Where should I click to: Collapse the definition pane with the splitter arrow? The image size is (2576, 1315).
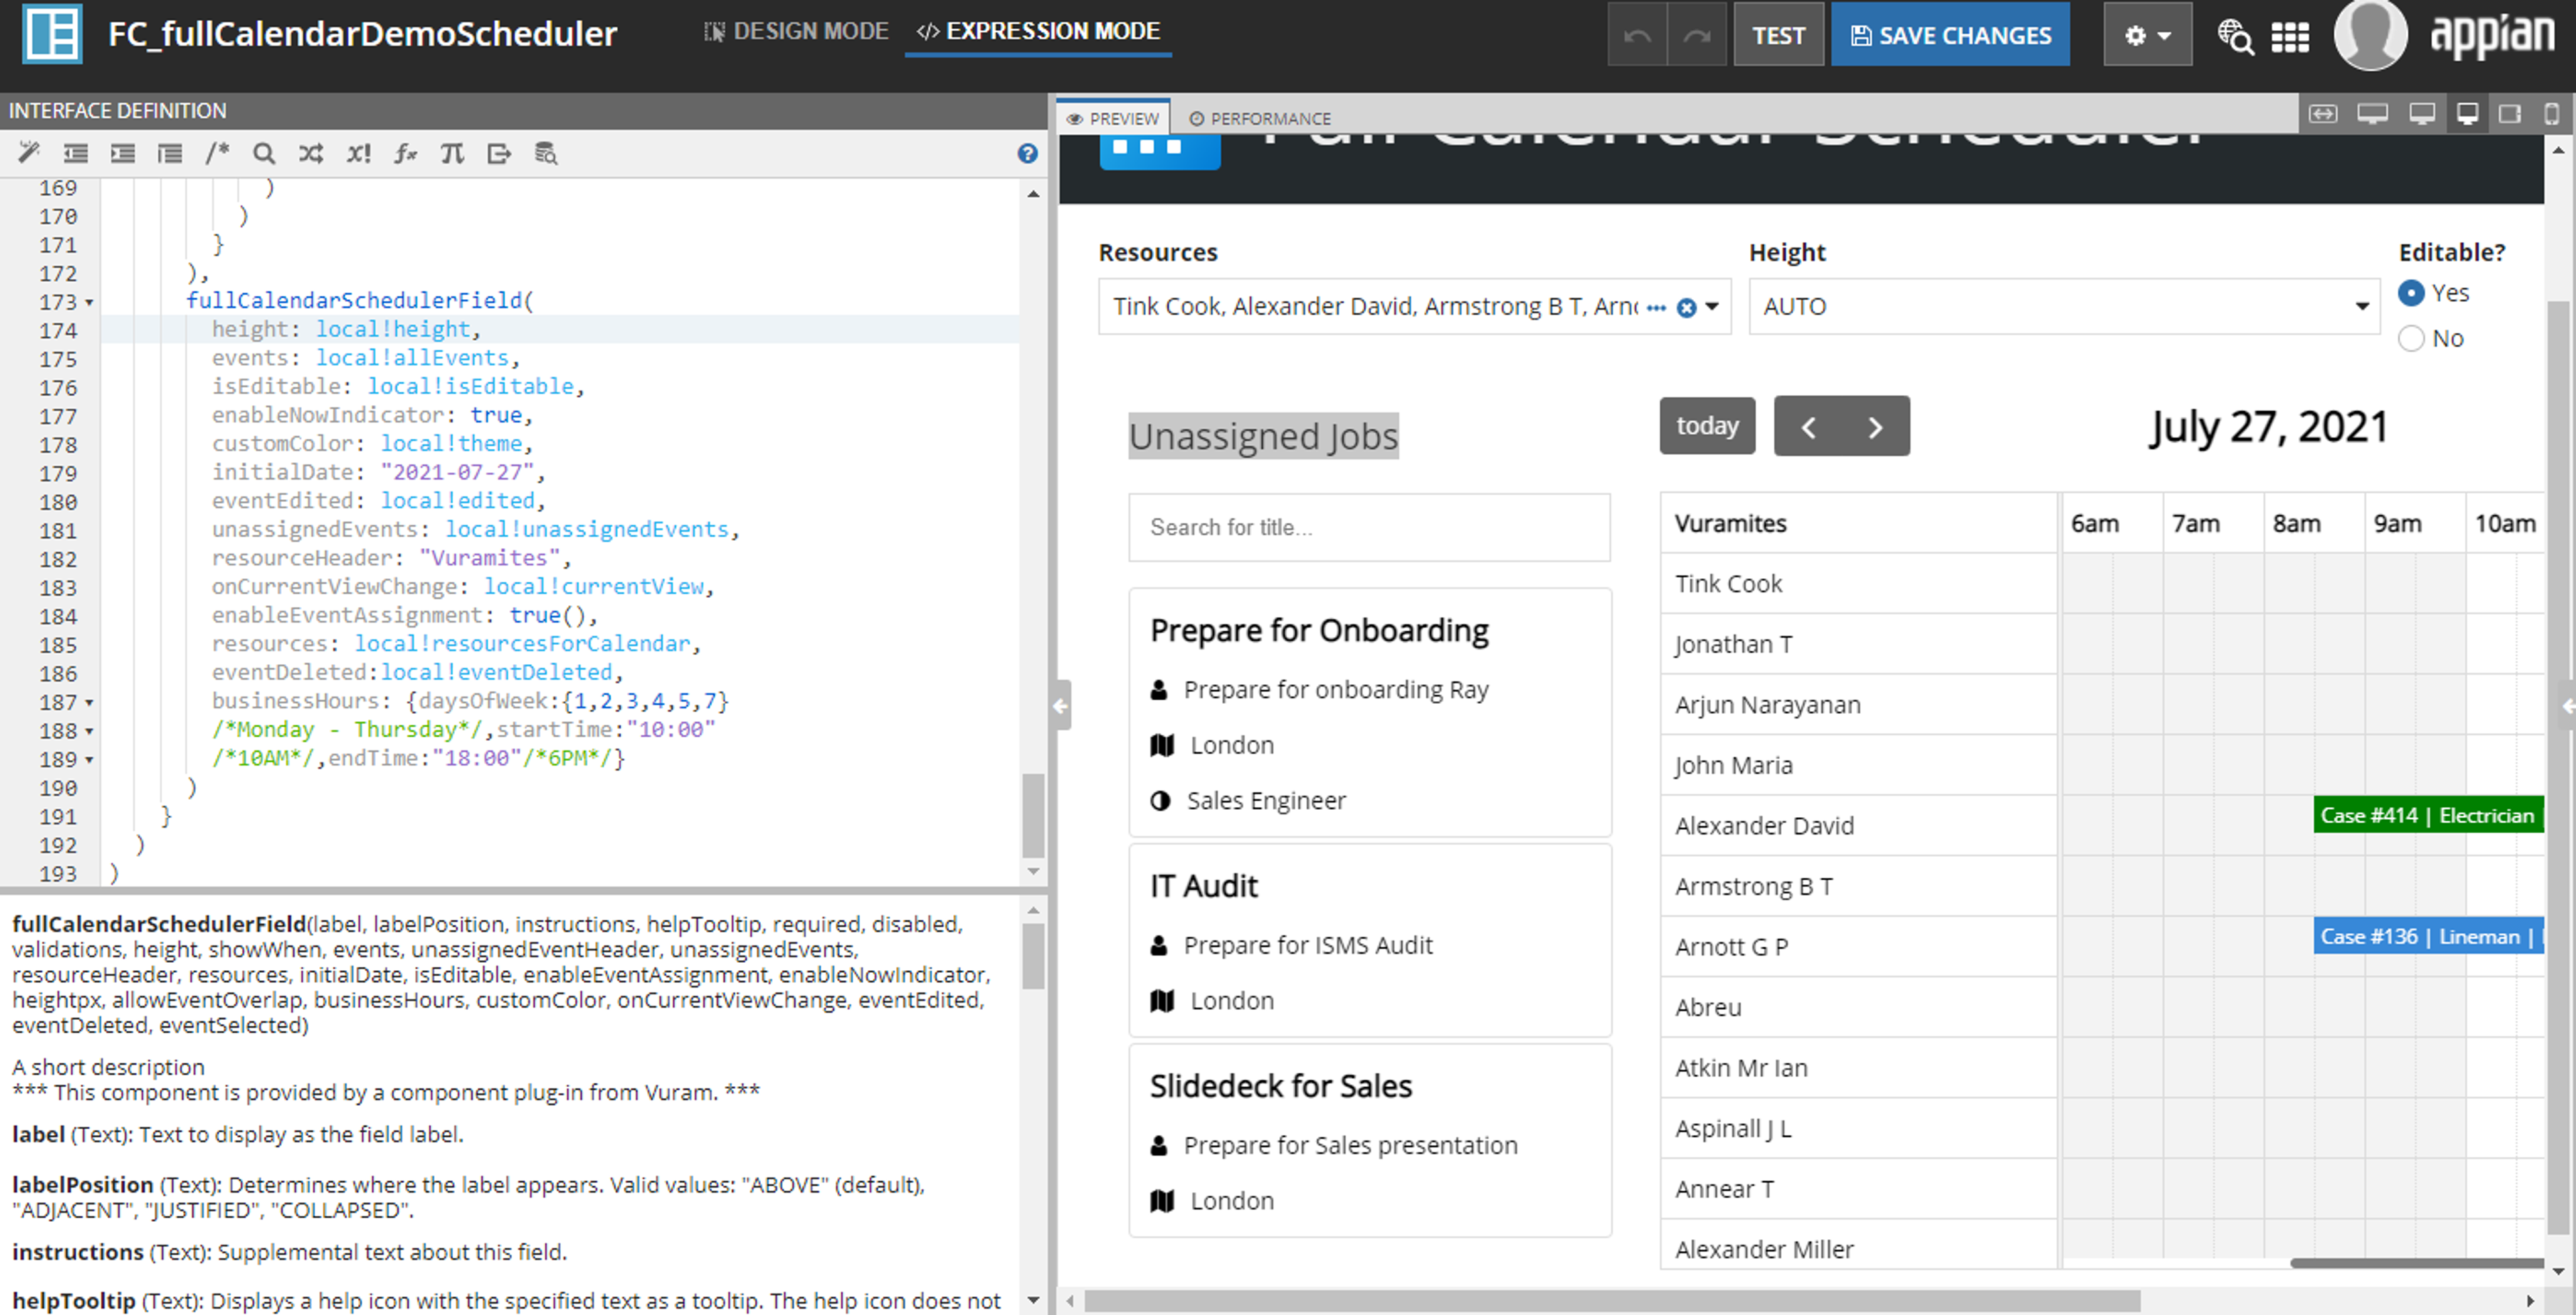click(x=1060, y=705)
